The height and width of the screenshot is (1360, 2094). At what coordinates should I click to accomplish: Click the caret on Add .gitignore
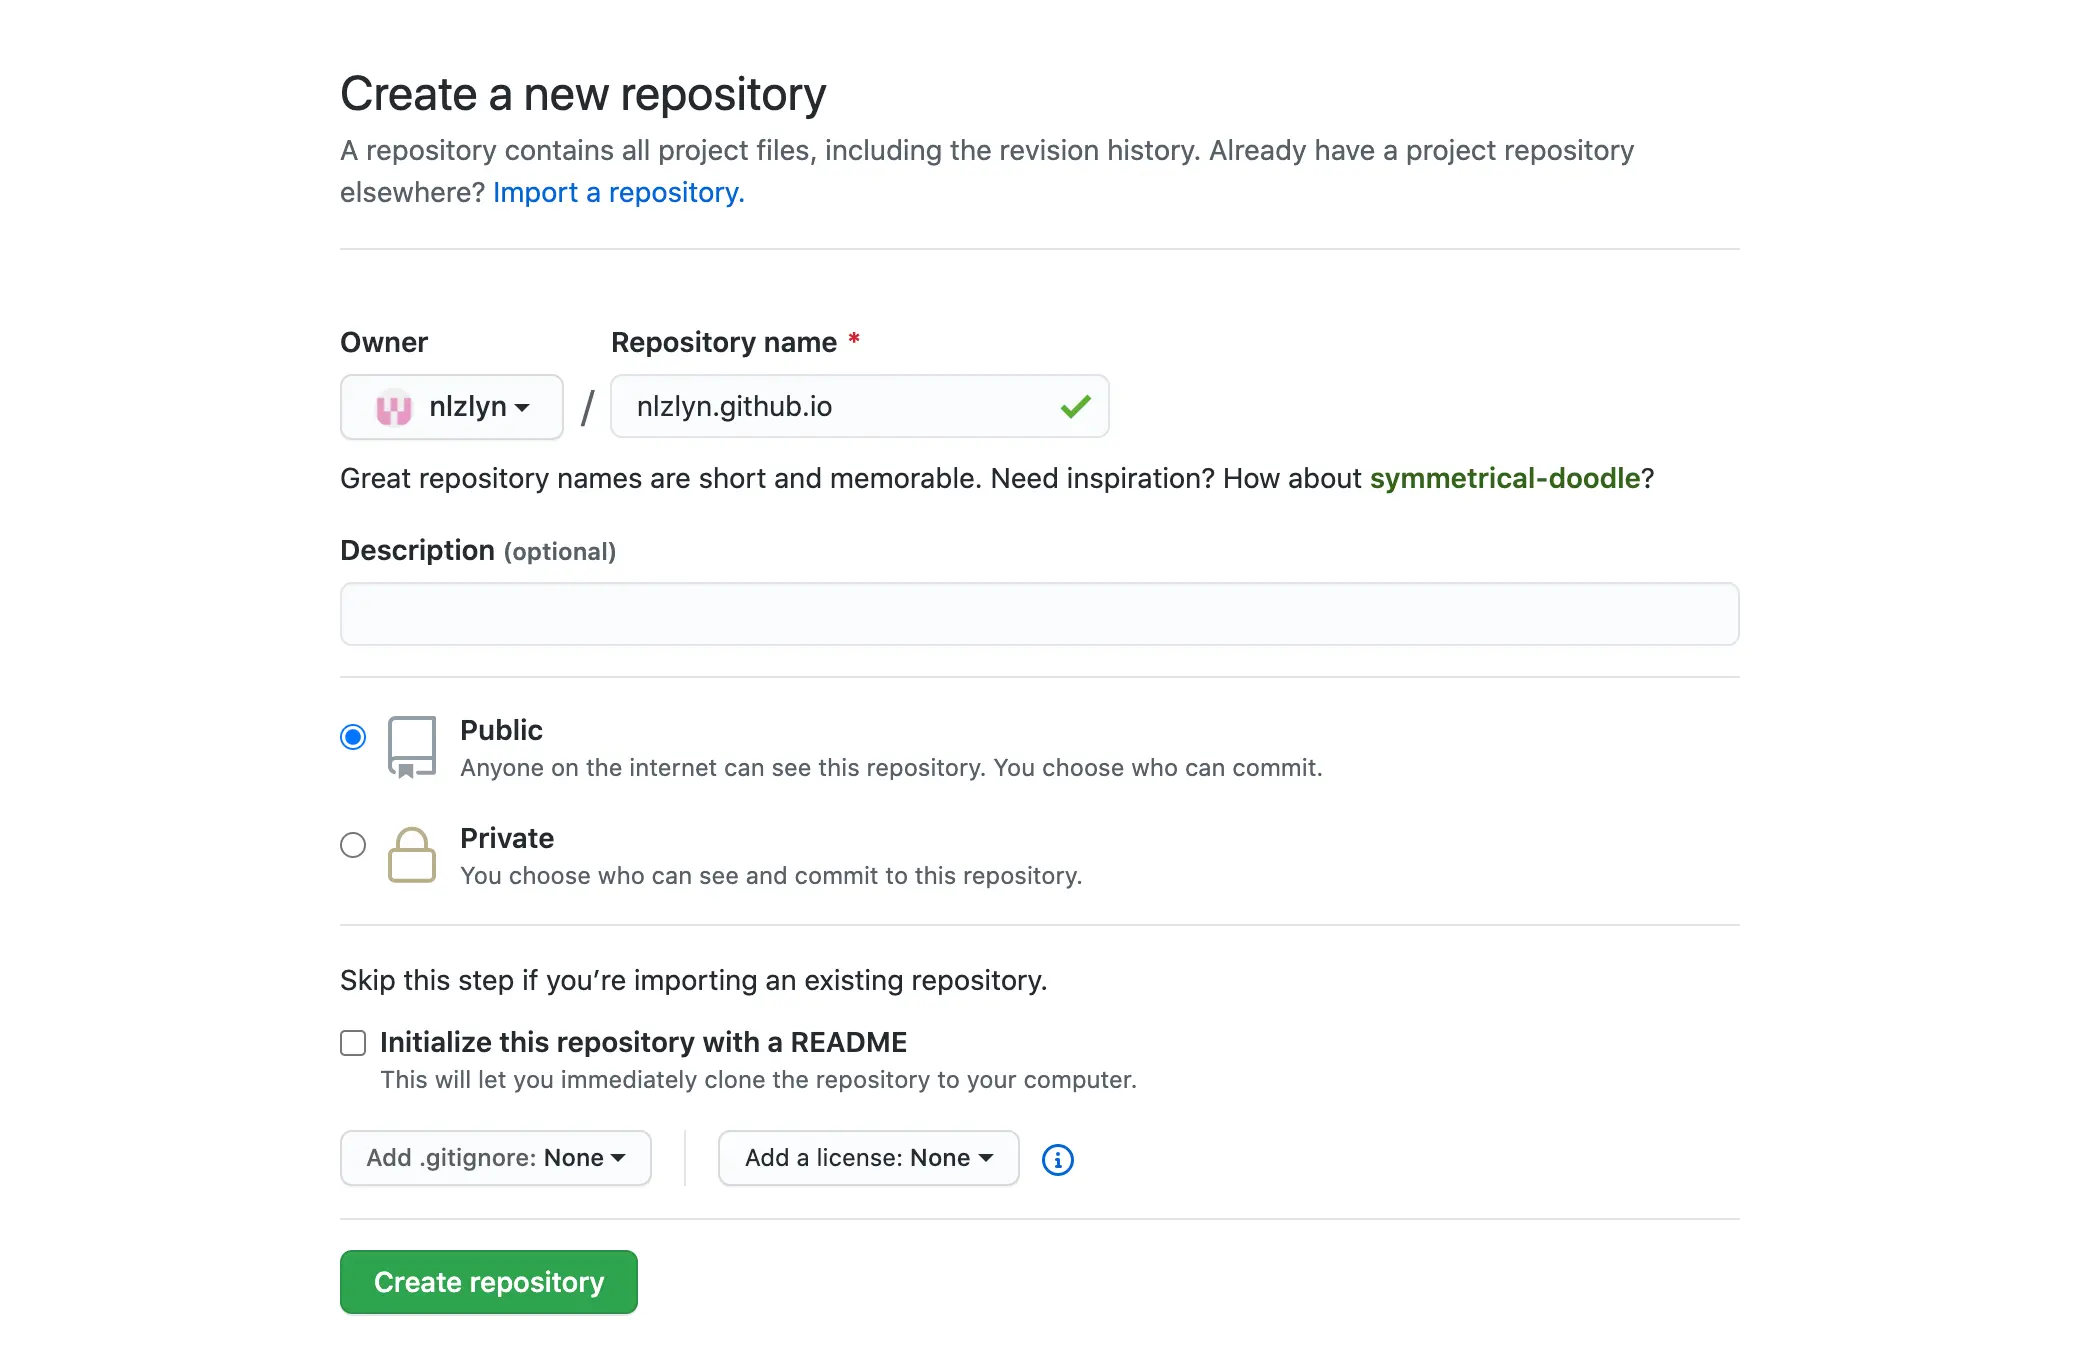point(618,1158)
